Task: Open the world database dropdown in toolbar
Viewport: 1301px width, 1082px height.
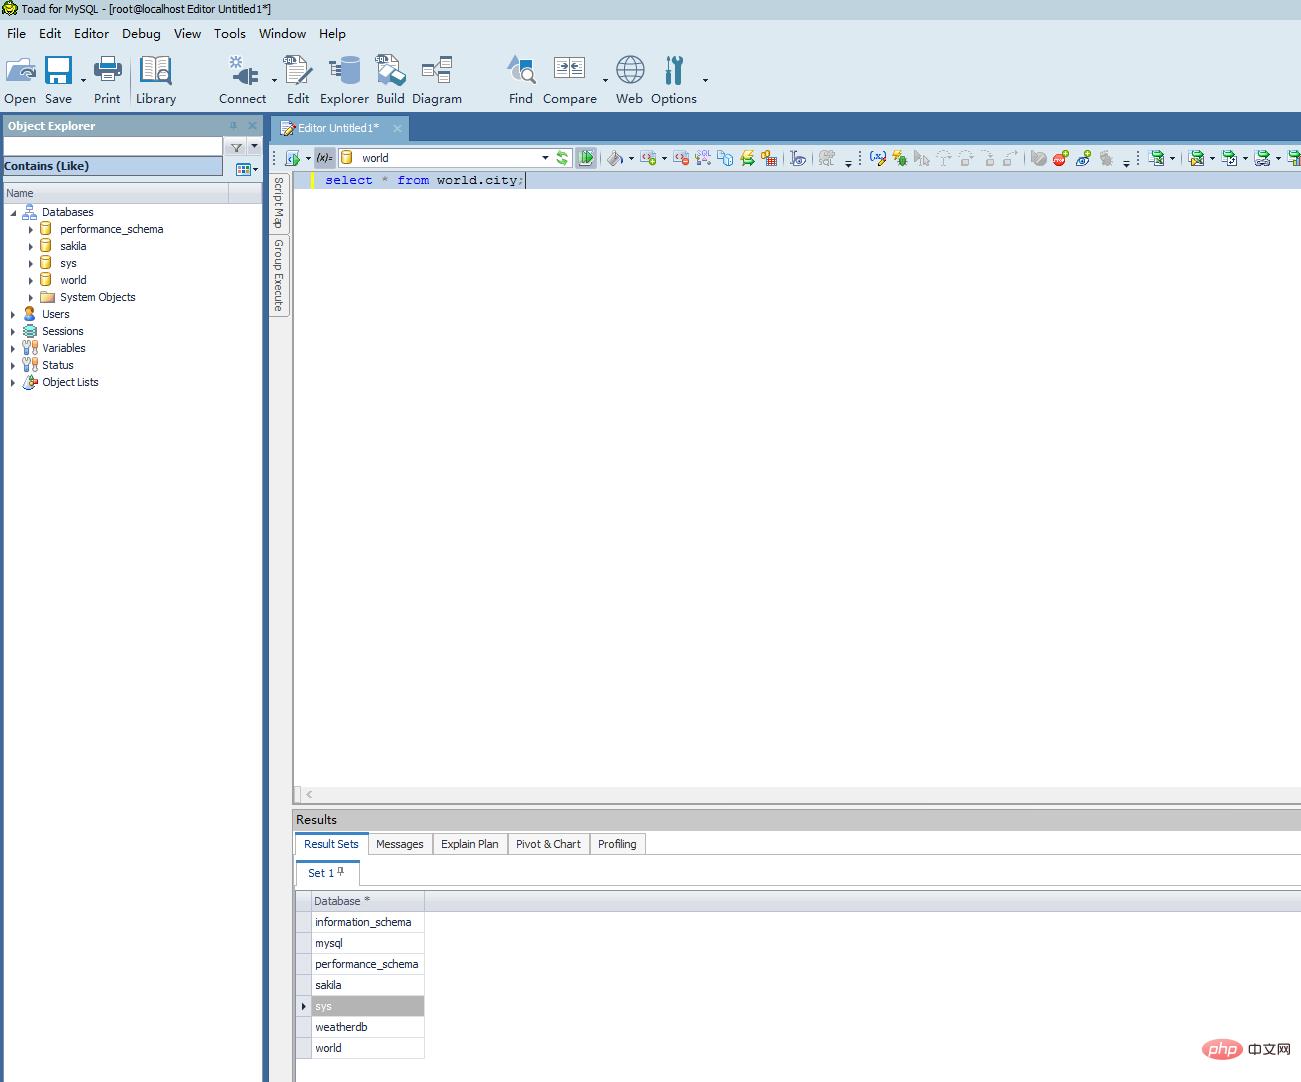Action: 545,158
